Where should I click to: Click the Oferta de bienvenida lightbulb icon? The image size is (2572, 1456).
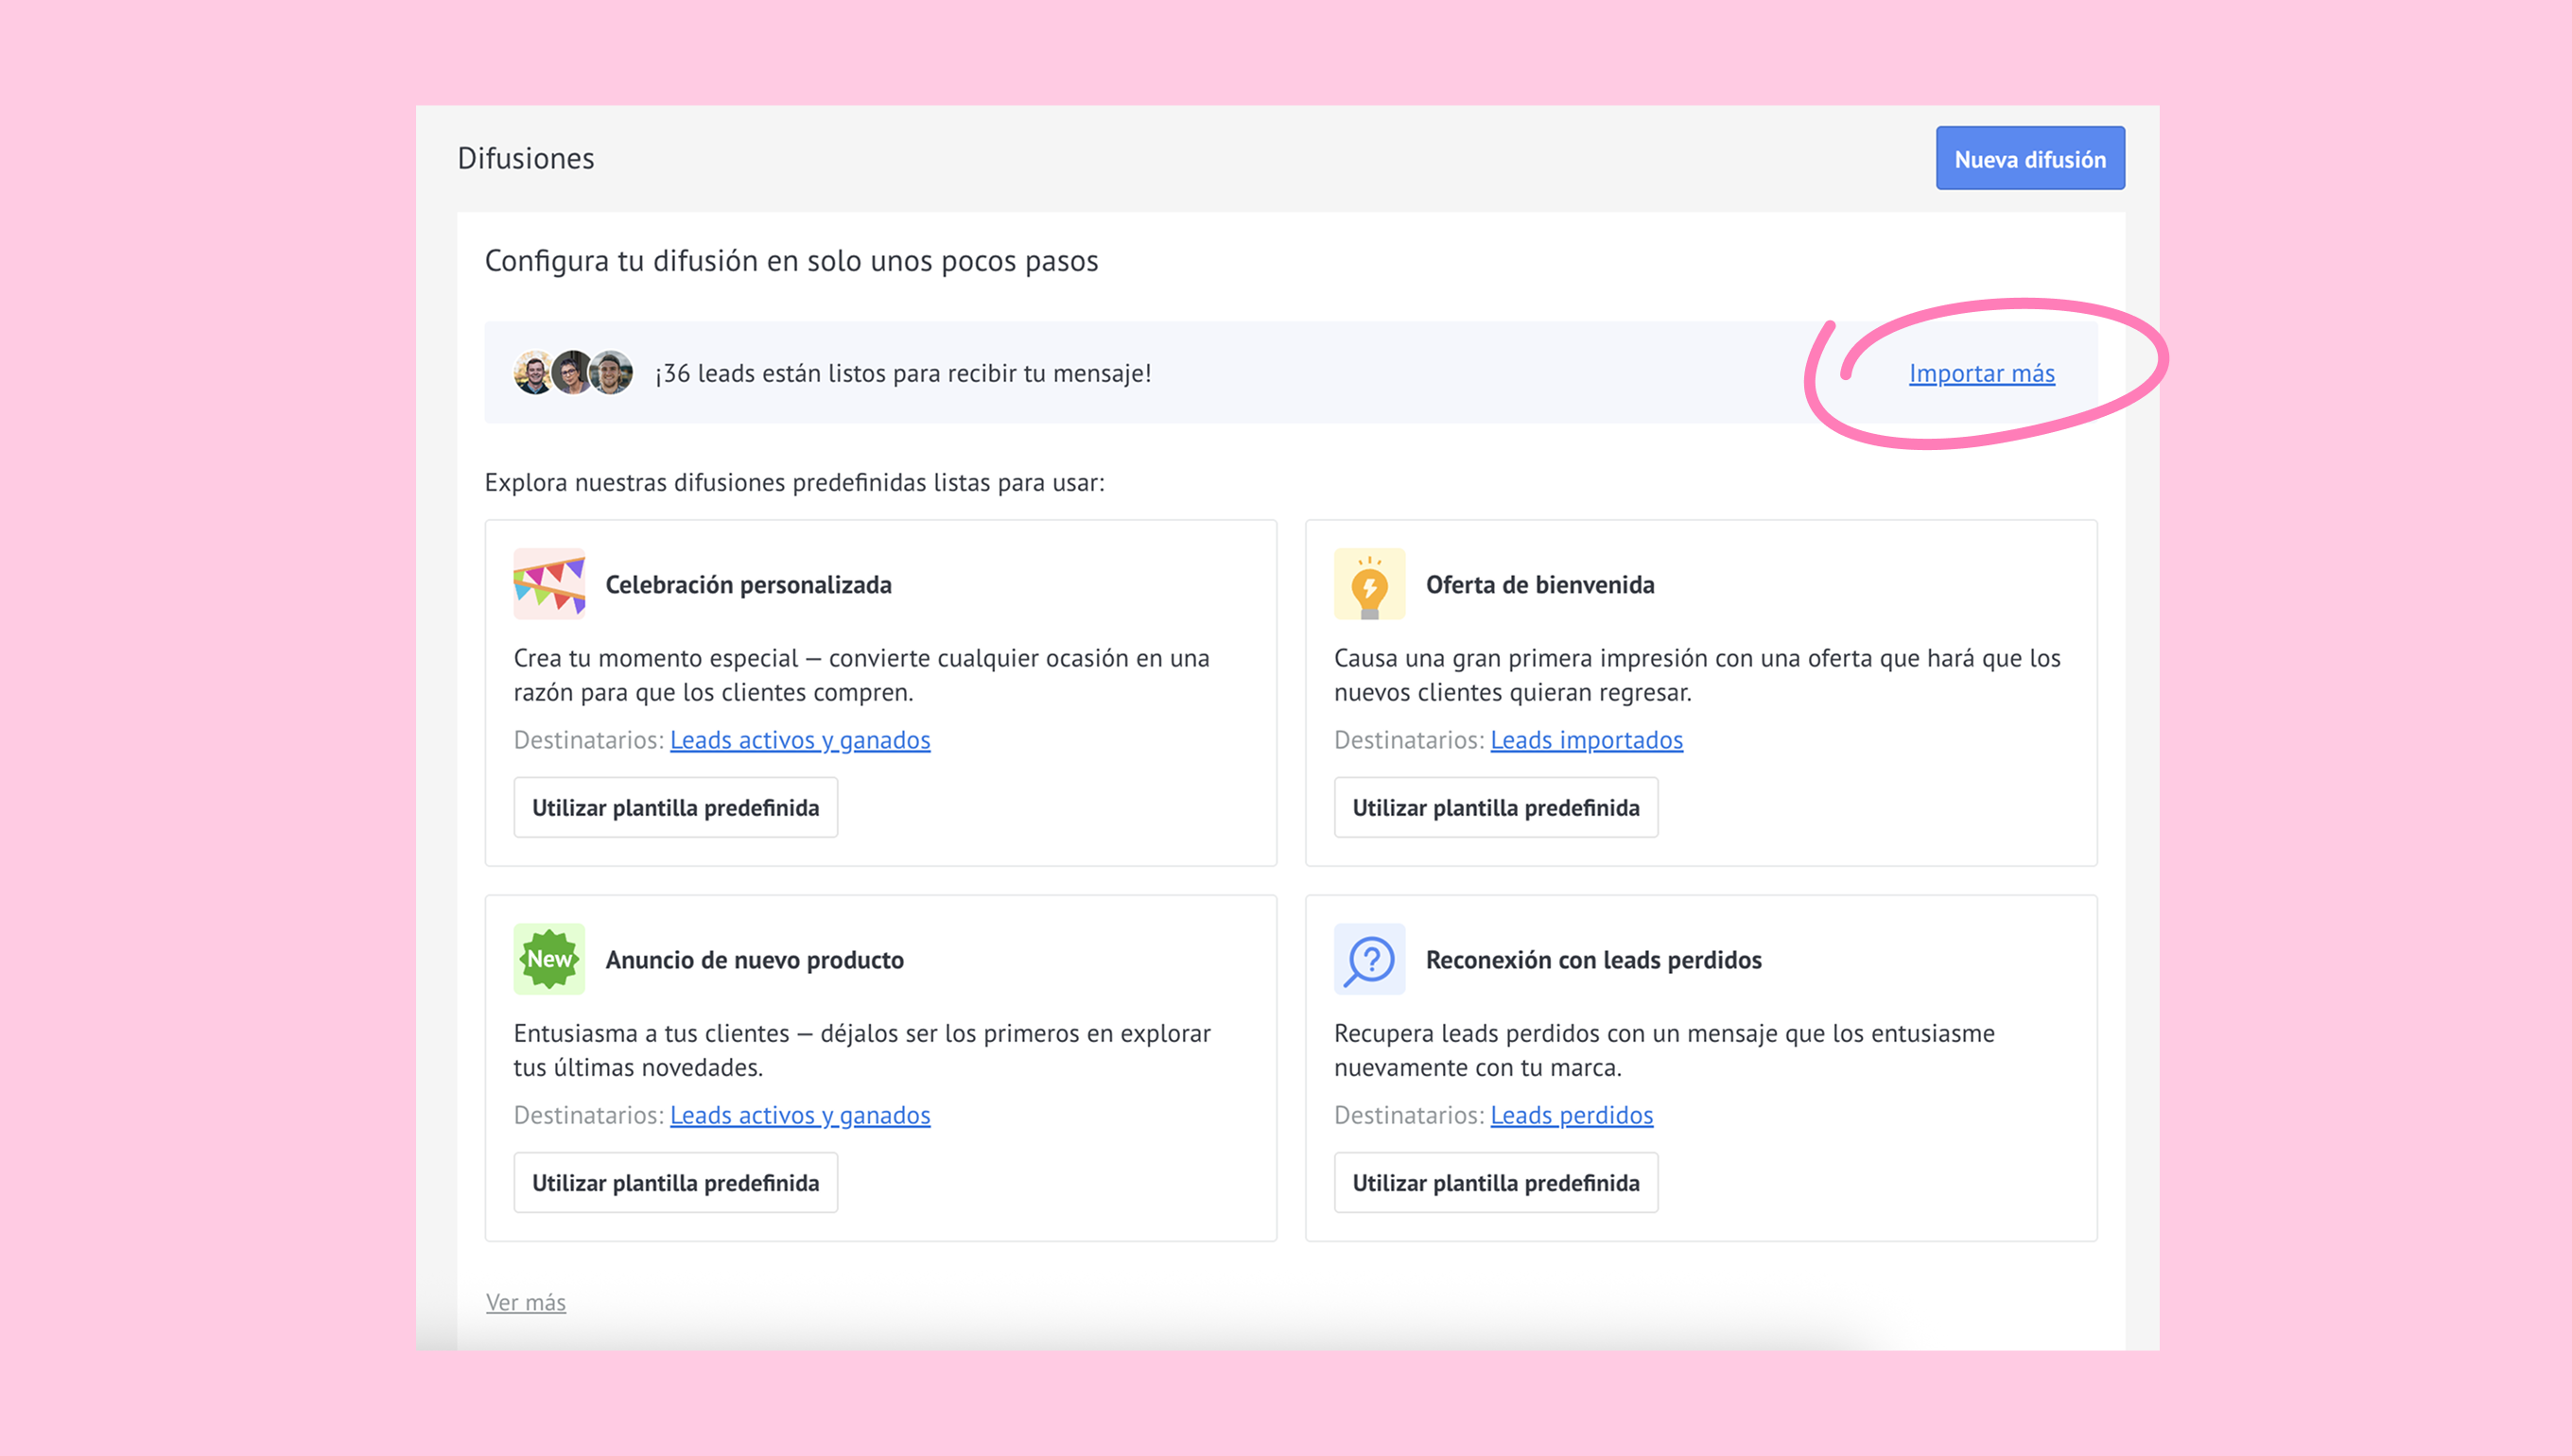1369,584
